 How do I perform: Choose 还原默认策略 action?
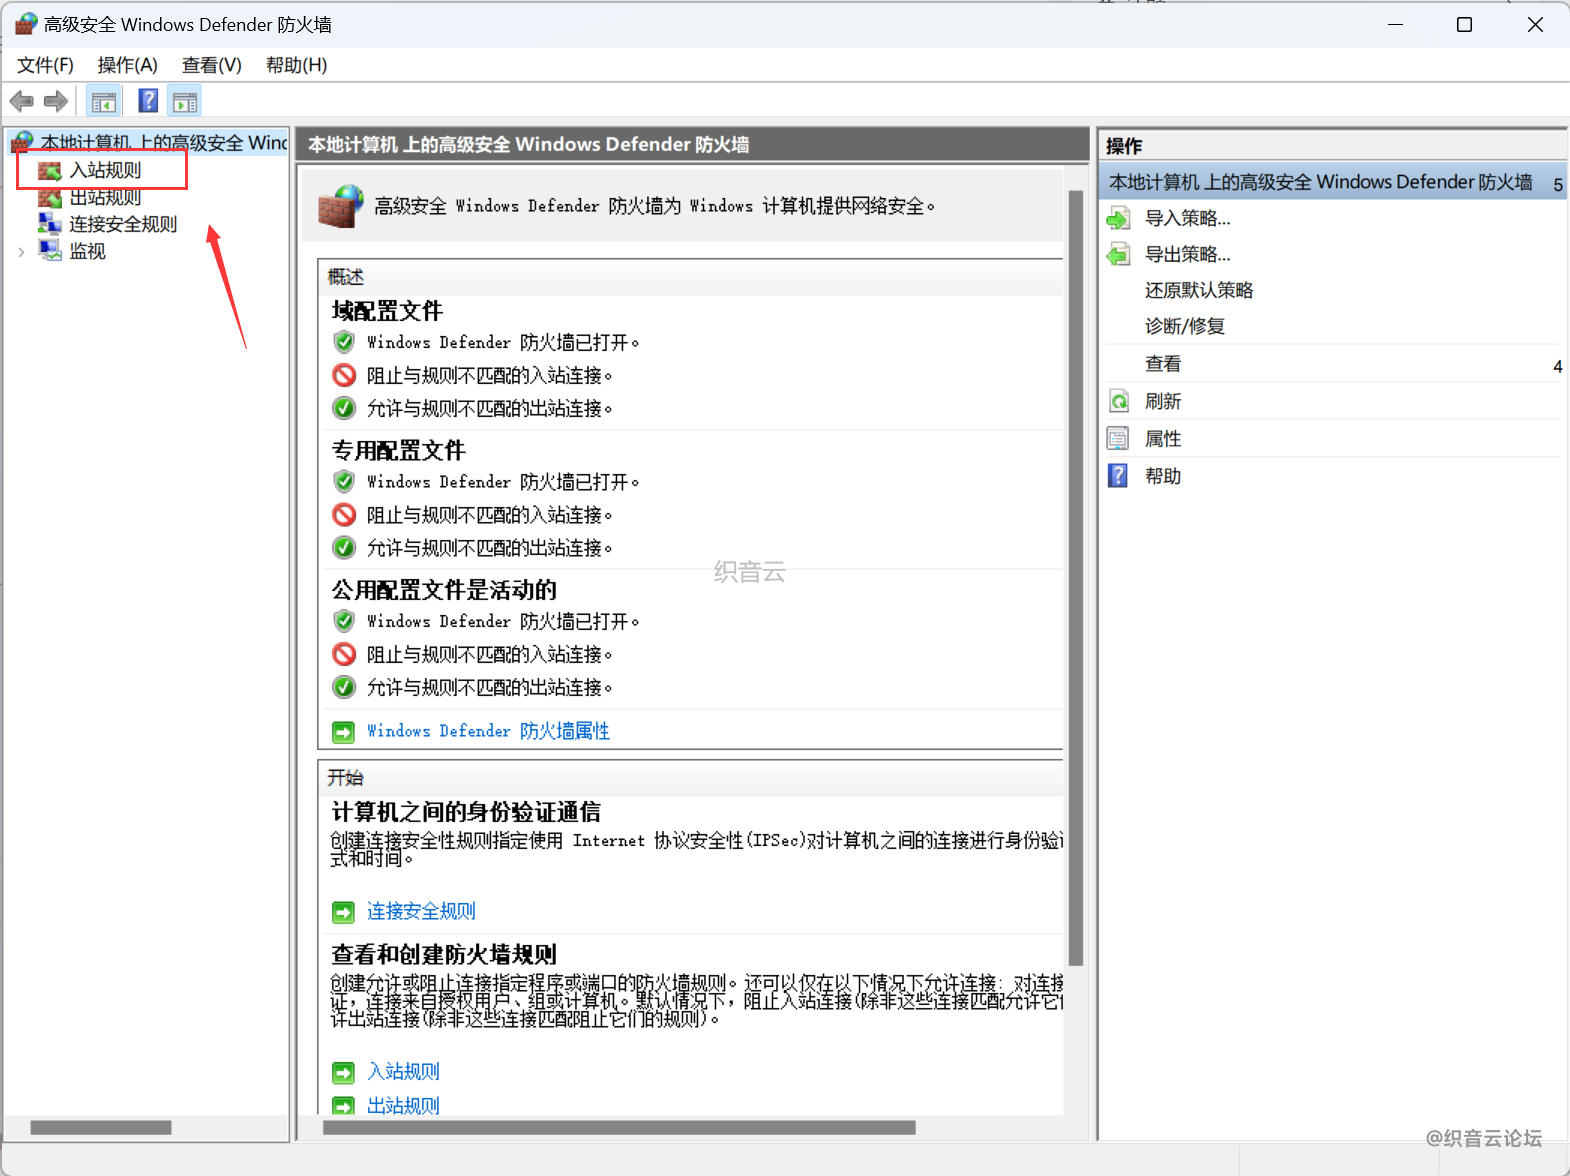click(1199, 290)
